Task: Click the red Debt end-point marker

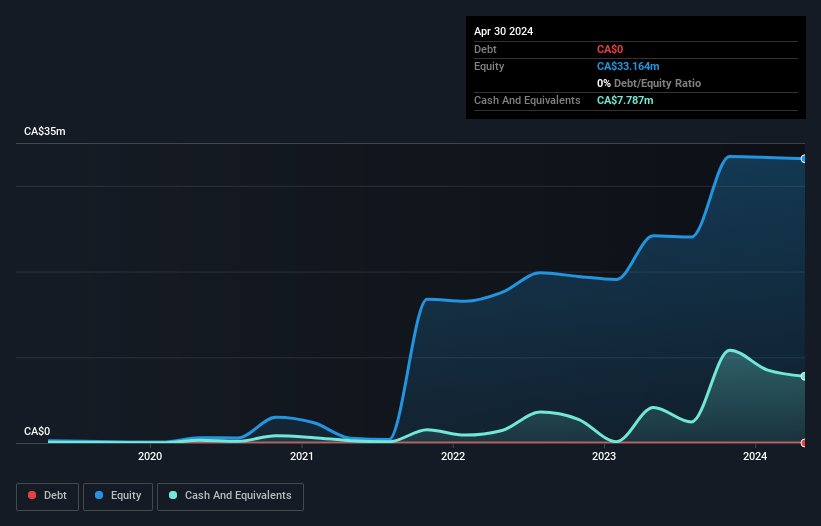Action: click(804, 443)
